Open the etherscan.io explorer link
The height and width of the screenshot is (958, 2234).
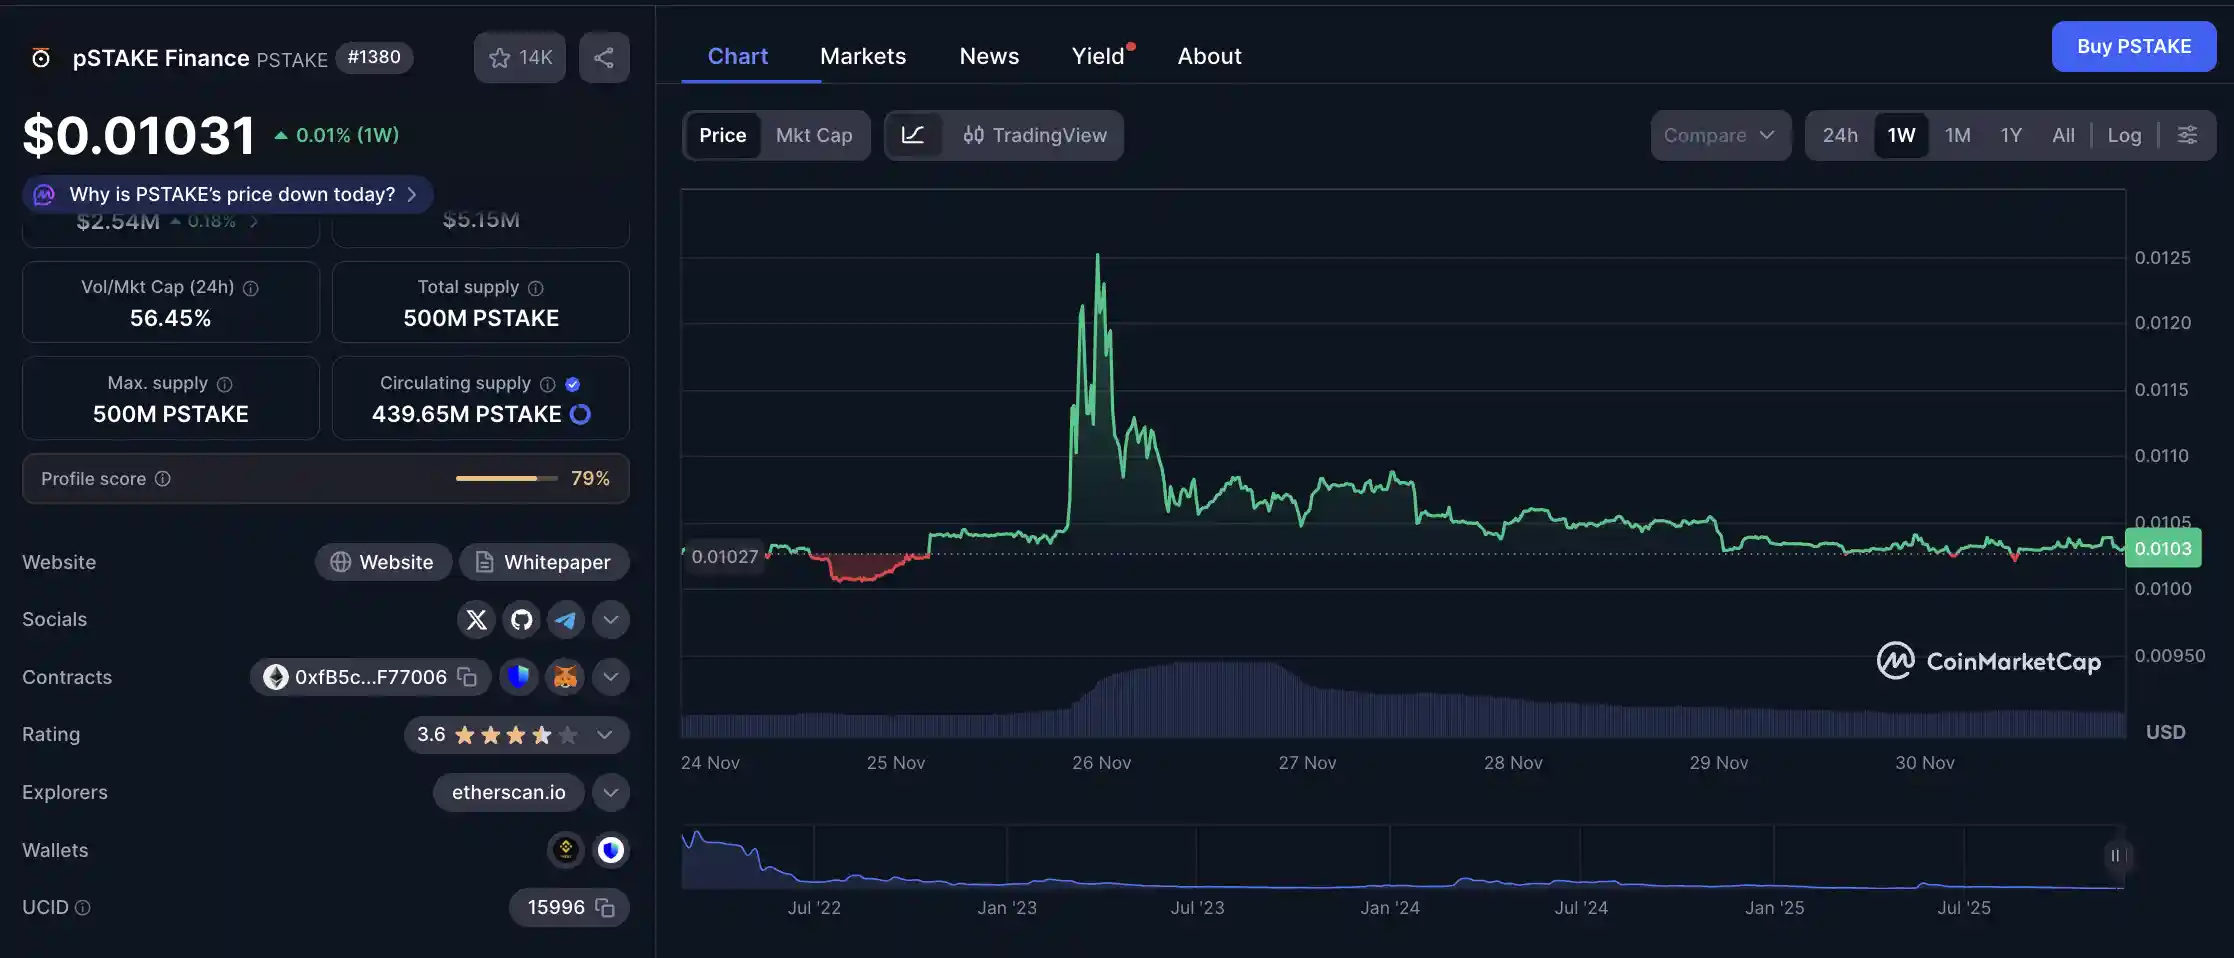coord(508,792)
